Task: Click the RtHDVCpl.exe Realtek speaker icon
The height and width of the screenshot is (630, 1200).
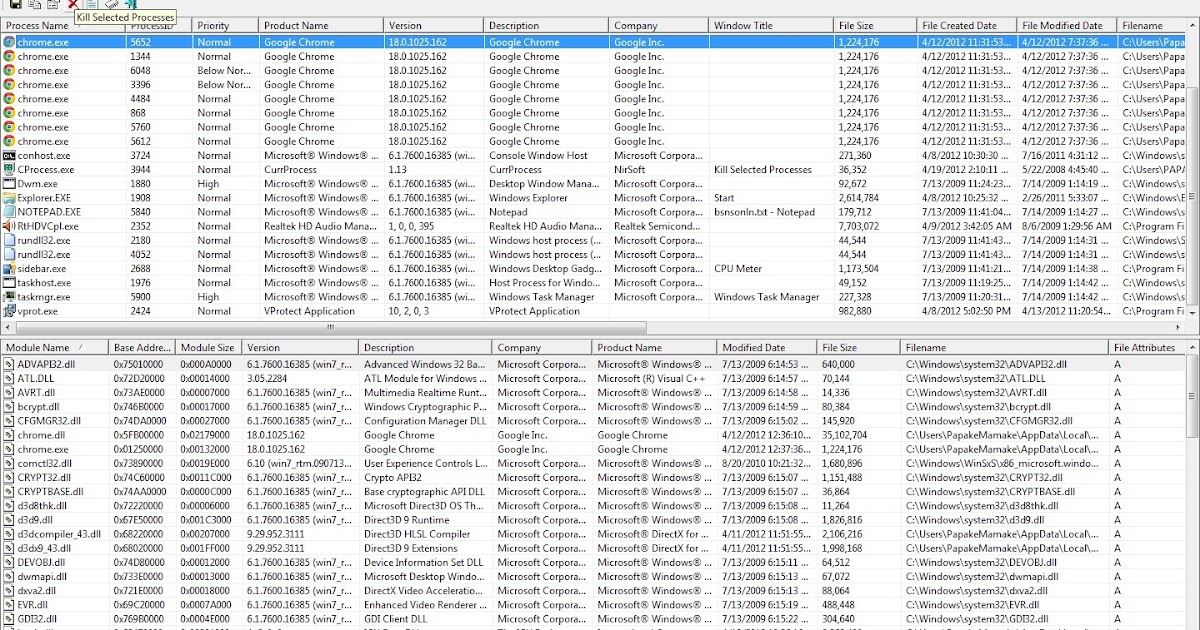Action: point(9,226)
